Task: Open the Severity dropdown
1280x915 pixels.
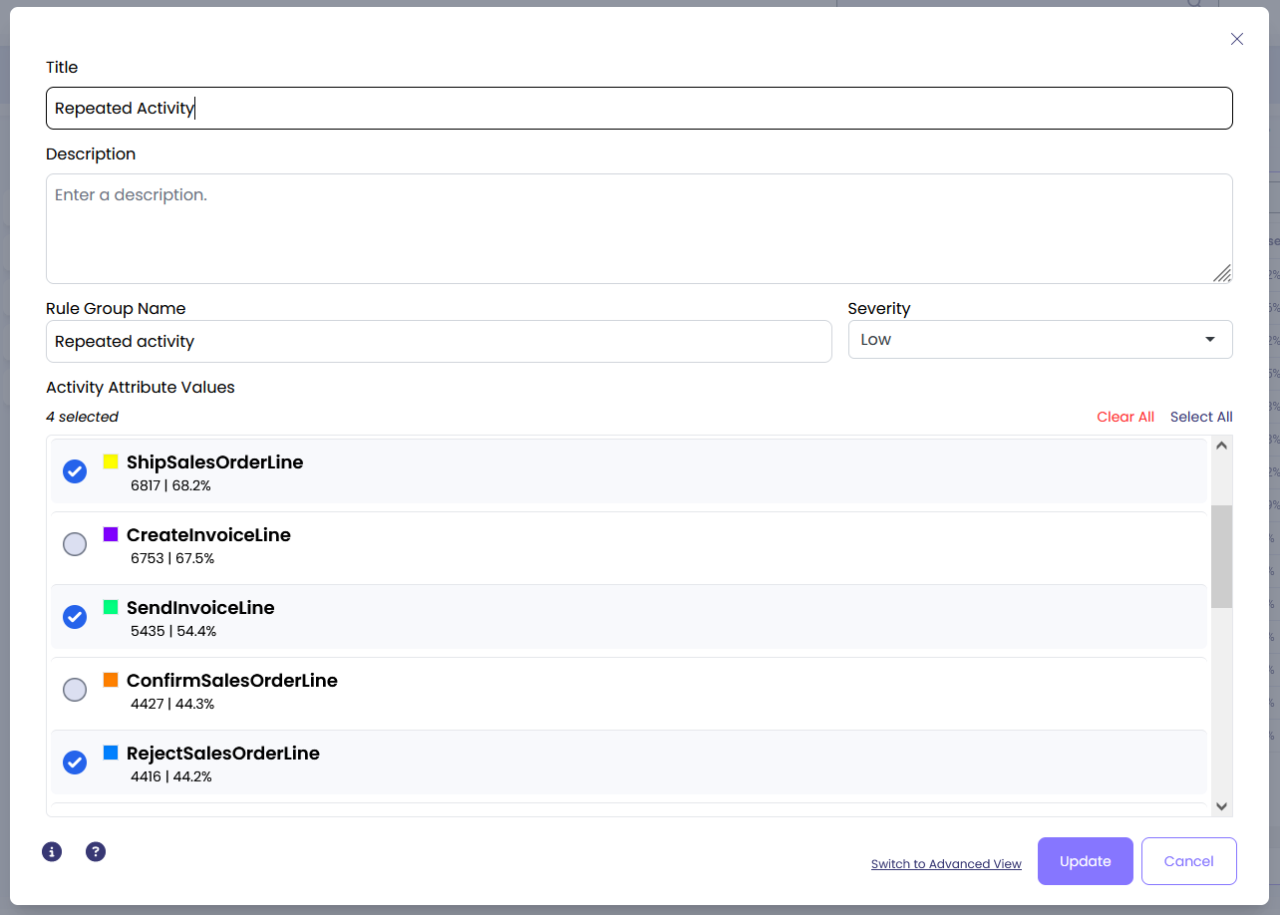Action: [x=1039, y=340]
